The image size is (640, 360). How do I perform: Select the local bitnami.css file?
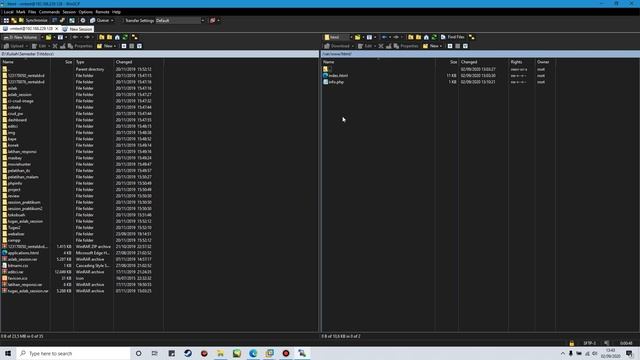(x=18, y=266)
